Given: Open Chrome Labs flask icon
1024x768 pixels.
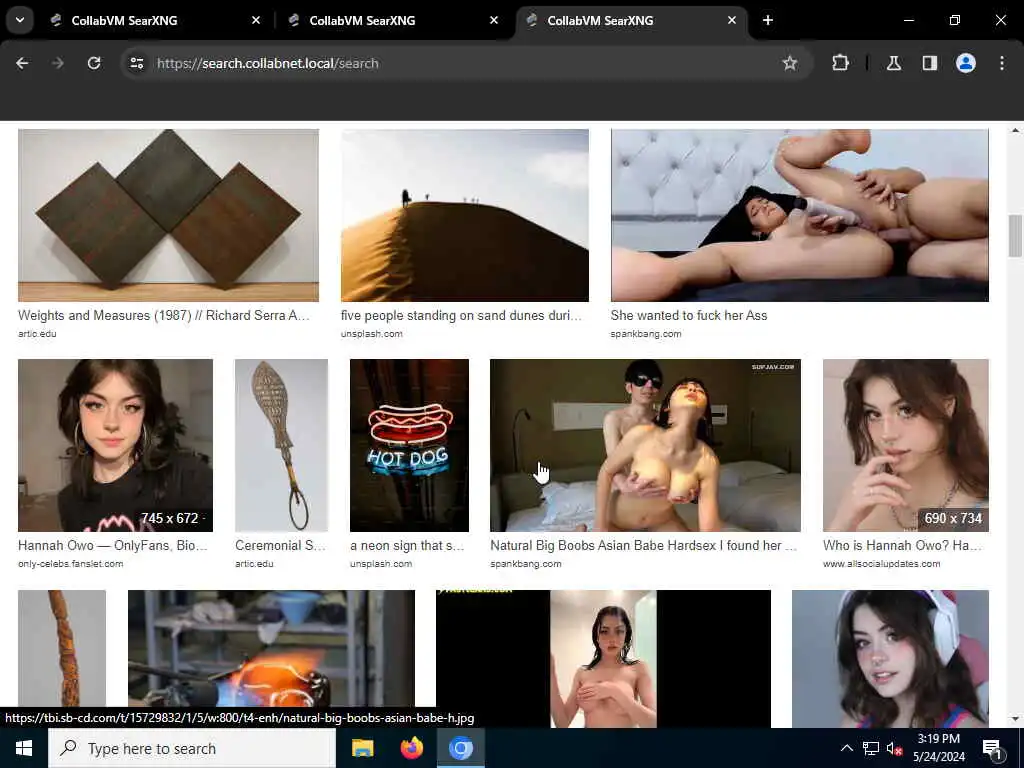Looking at the screenshot, I should tap(893, 63).
